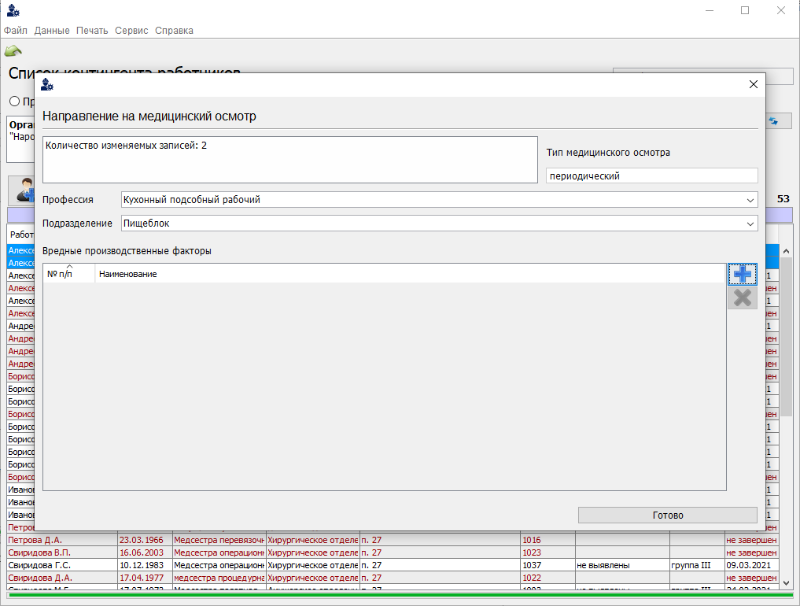The height and width of the screenshot is (606, 800).
Task: Click the Тип медицинского осмотра field
Action: point(652,176)
